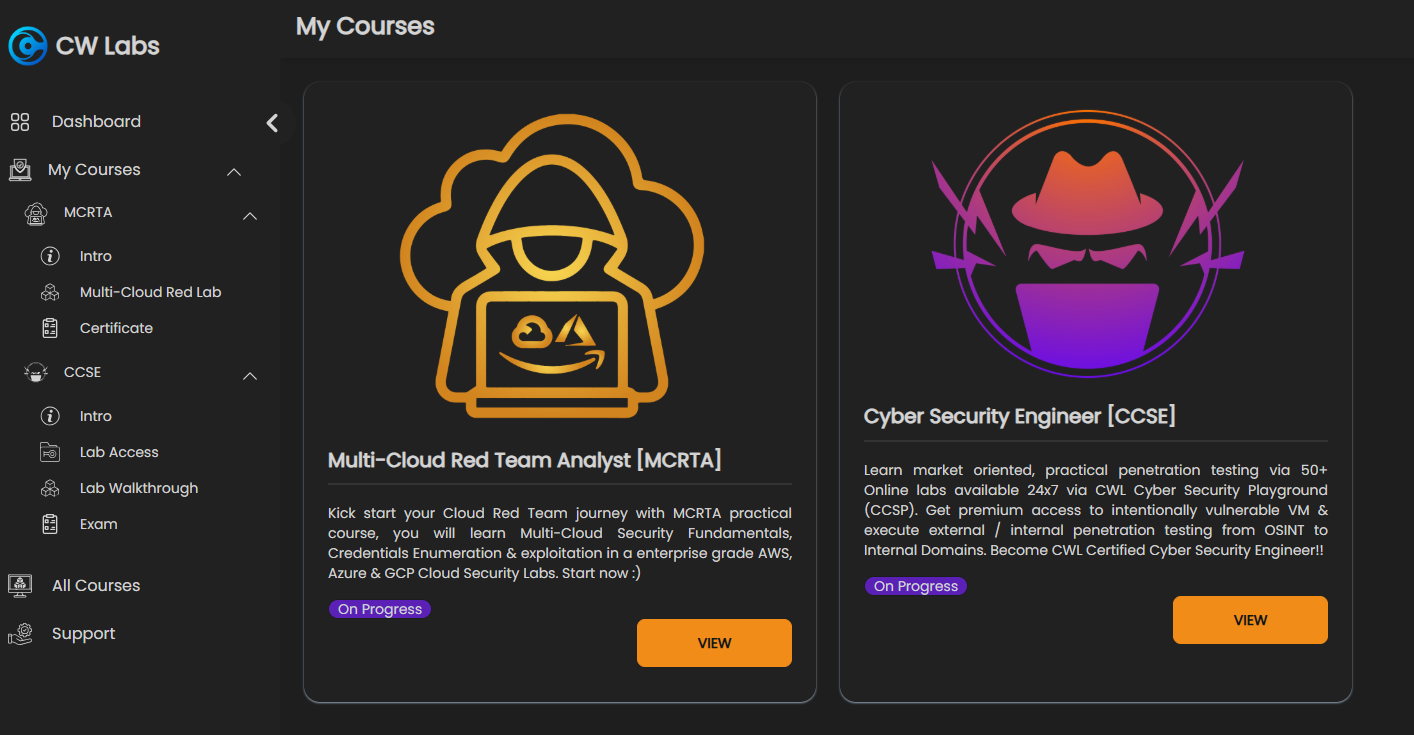Viewport: 1414px width, 735px height.
Task: Open the Support page
Action: pos(84,634)
